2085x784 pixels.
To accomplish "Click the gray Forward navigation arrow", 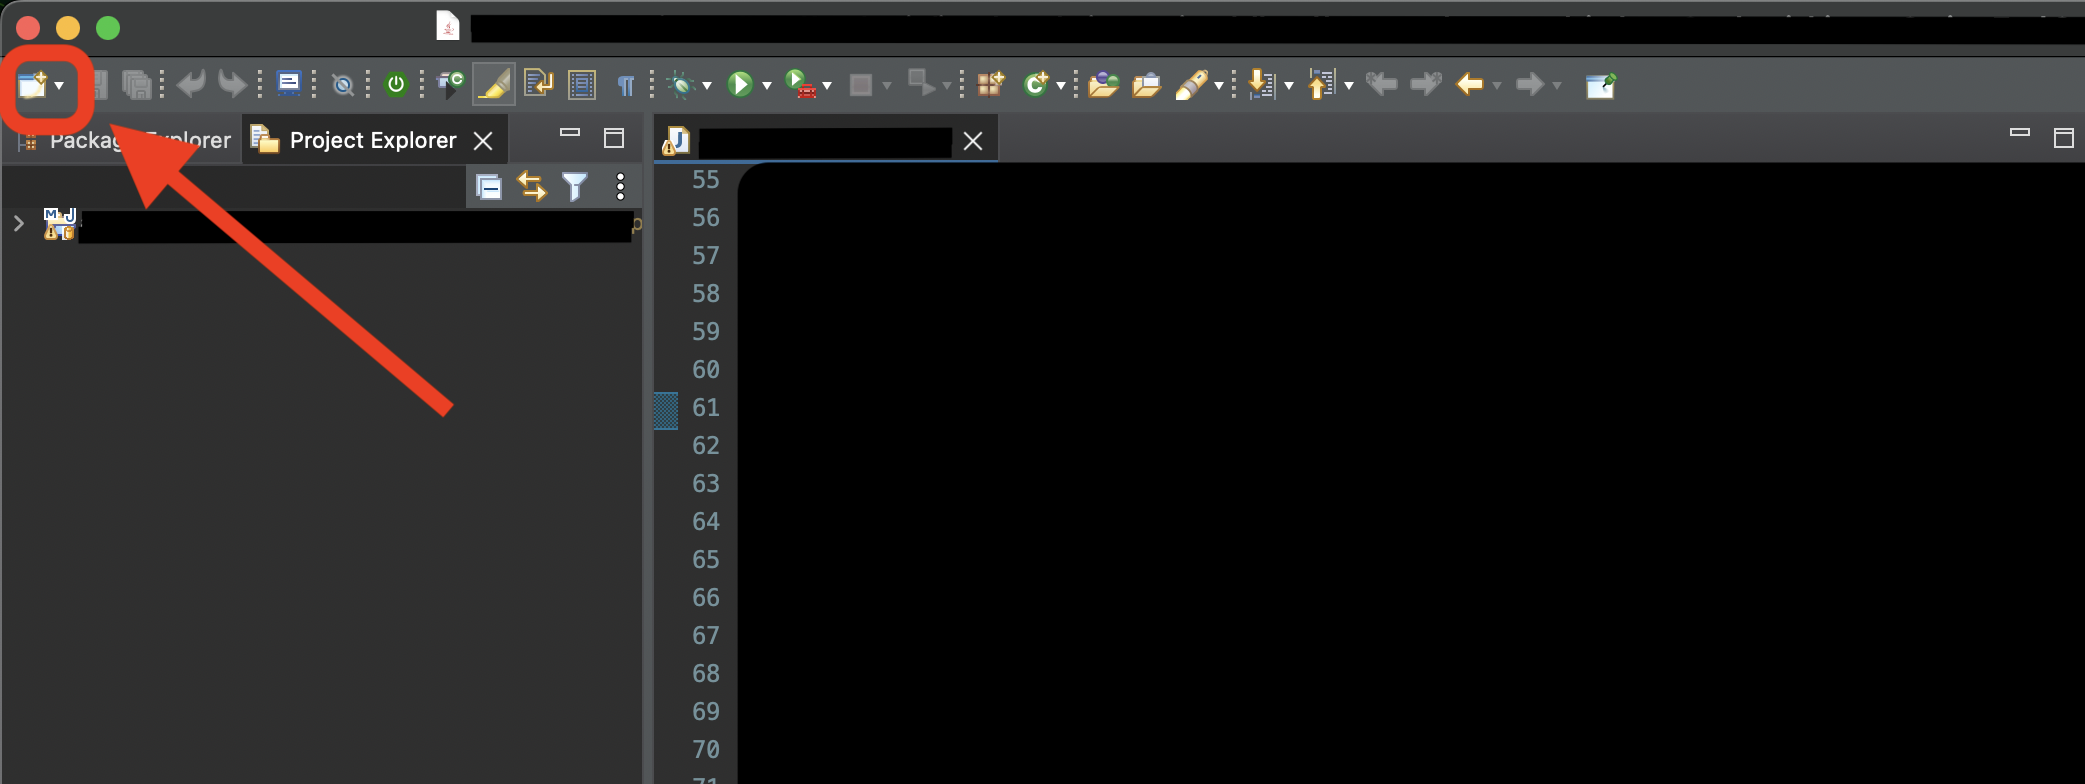I will pos(1530,84).
